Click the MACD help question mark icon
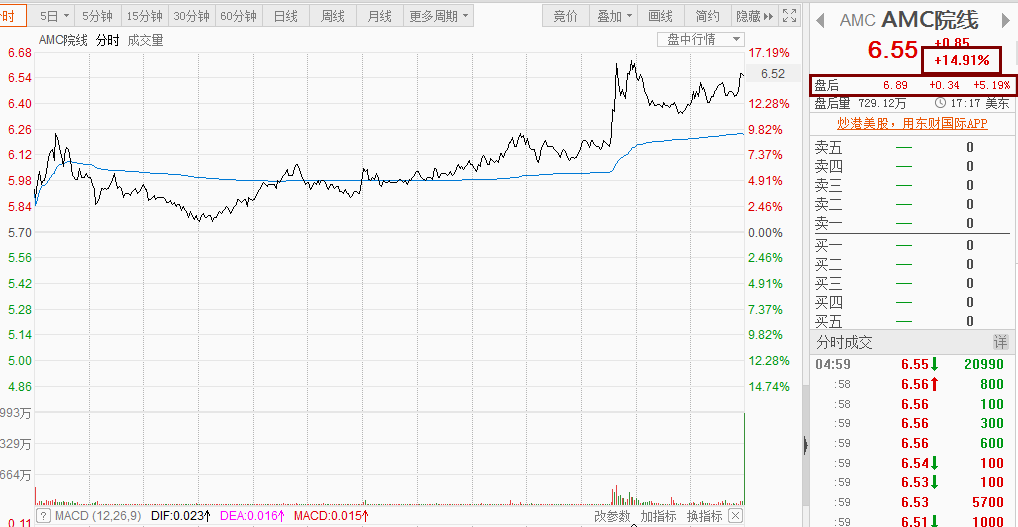Image resolution: width=1018 pixels, height=527 pixels. tap(44, 516)
